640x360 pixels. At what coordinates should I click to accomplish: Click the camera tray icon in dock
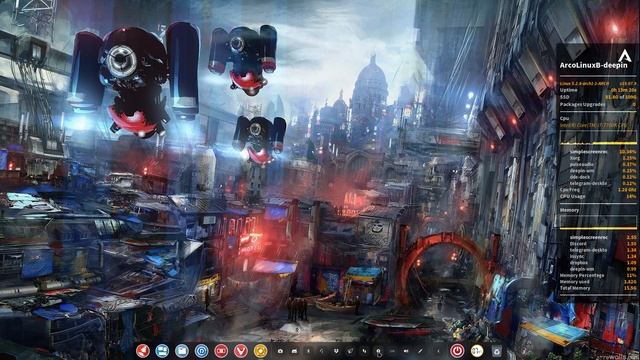coord(280,351)
